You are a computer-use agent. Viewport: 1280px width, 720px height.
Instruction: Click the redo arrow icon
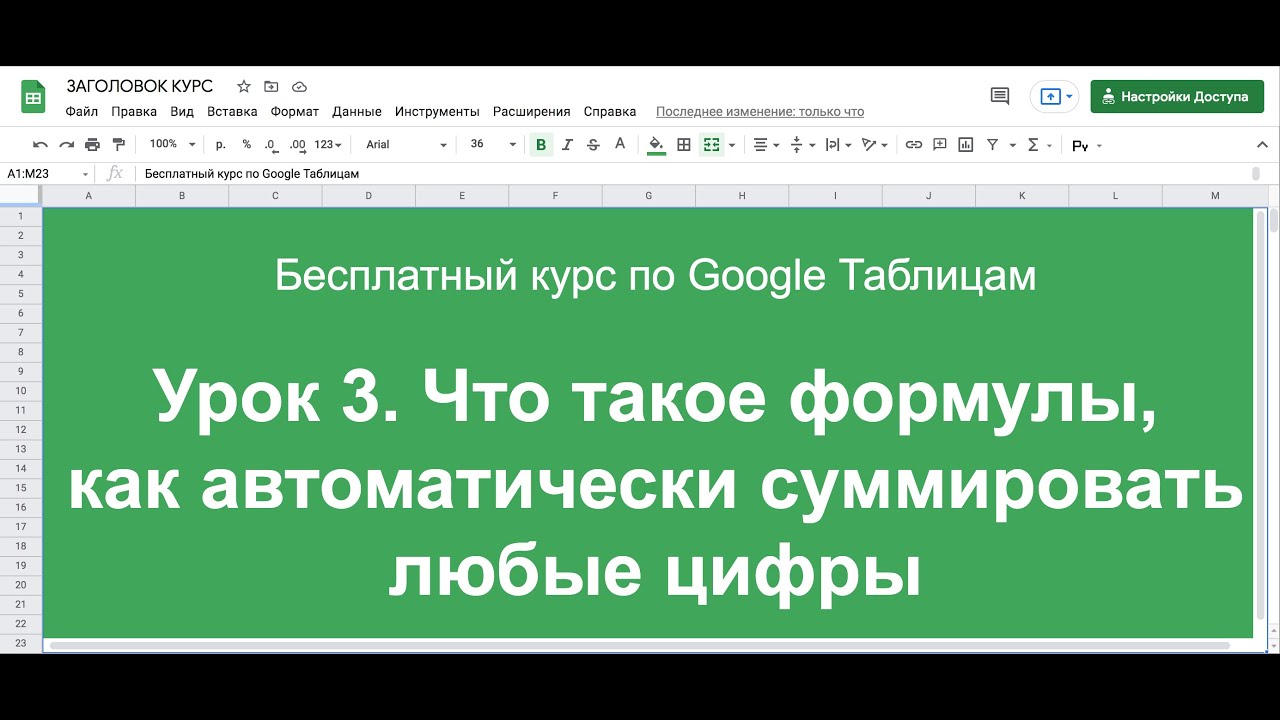[66, 145]
